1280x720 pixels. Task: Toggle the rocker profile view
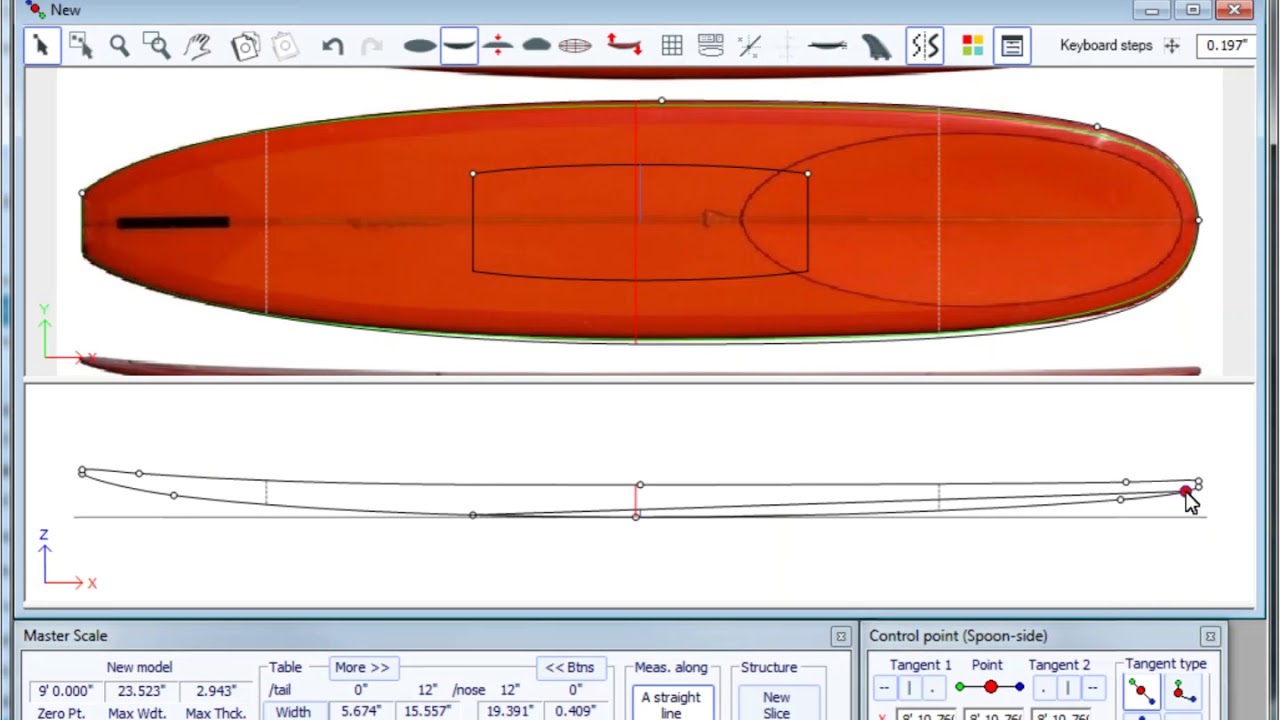coord(459,46)
